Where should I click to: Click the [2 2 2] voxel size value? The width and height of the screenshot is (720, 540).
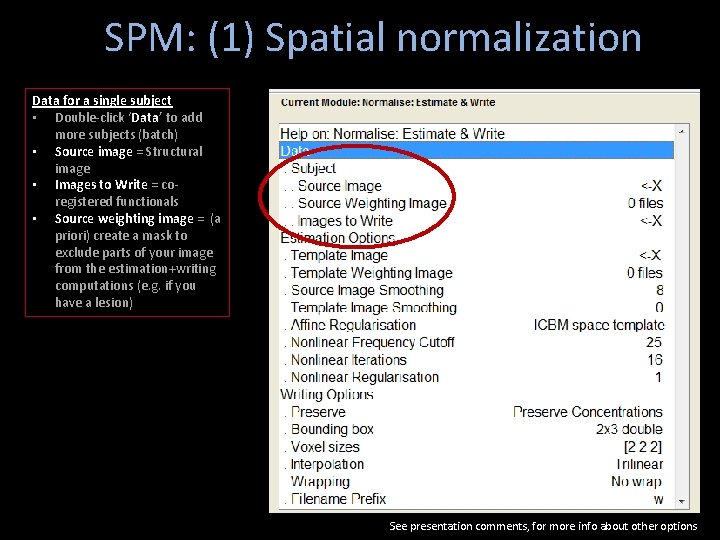point(643,447)
